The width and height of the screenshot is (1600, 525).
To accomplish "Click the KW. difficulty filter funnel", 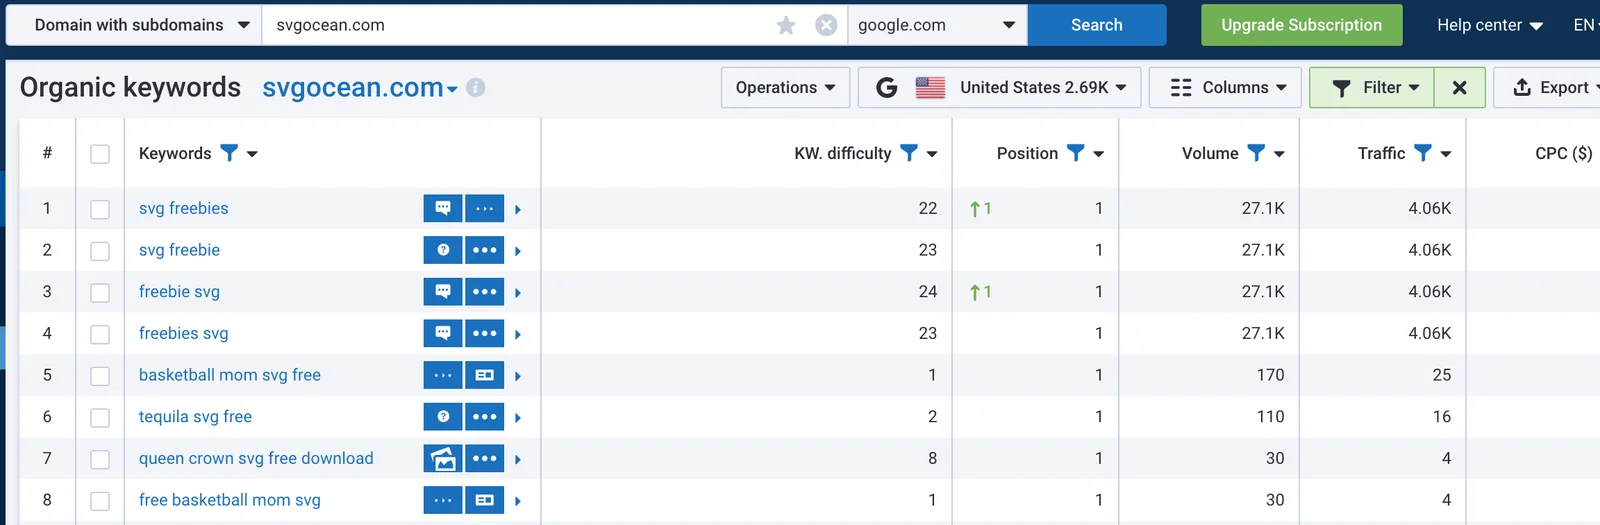I will (908, 153).
